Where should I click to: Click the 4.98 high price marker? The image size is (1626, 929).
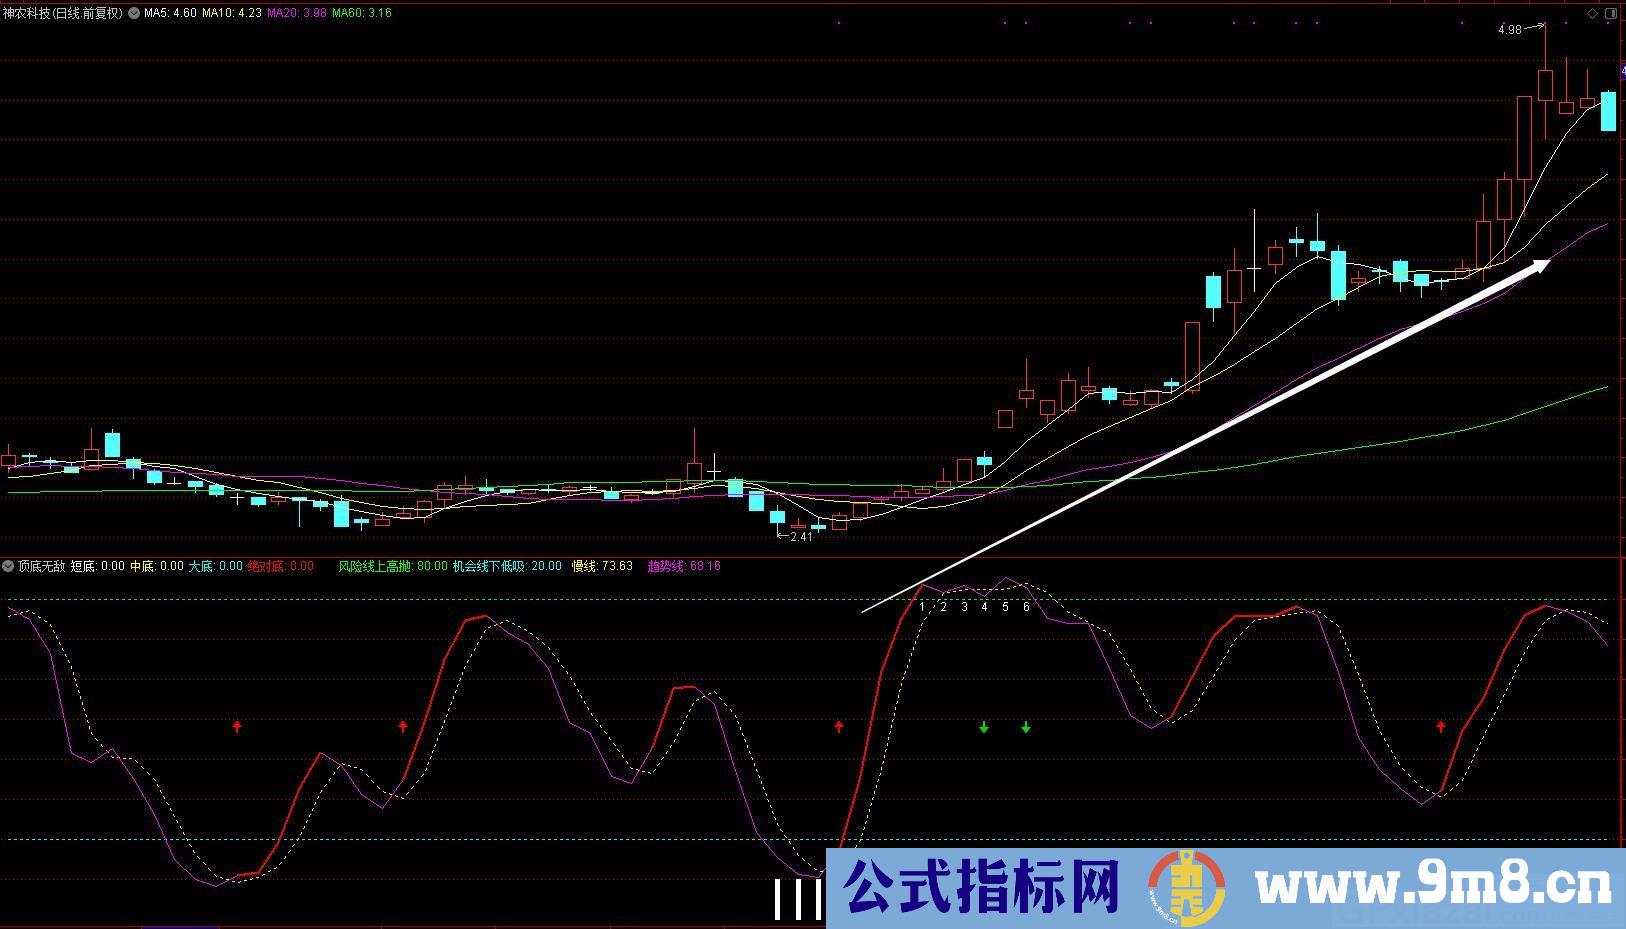[x=1509, y=30]
